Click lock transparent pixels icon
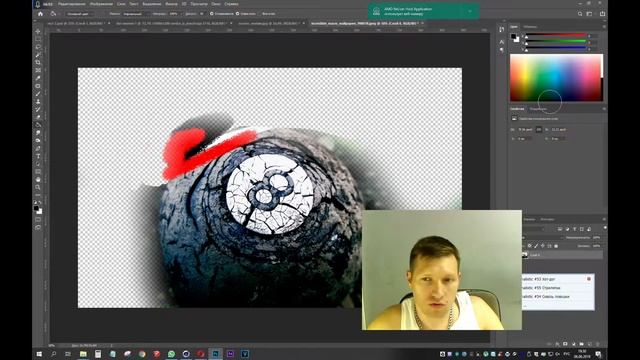The width and height of the screenshot is (640, 360). coord(529,246)
